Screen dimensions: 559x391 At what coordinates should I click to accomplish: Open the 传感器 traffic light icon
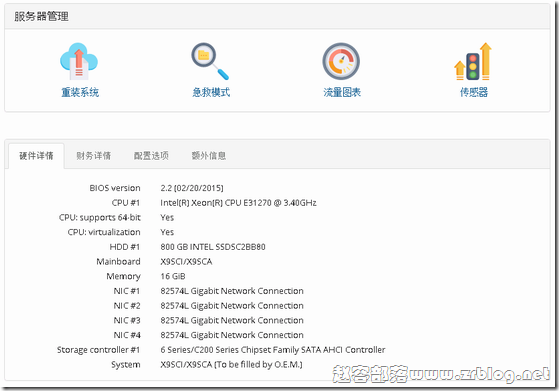(473, 61)
